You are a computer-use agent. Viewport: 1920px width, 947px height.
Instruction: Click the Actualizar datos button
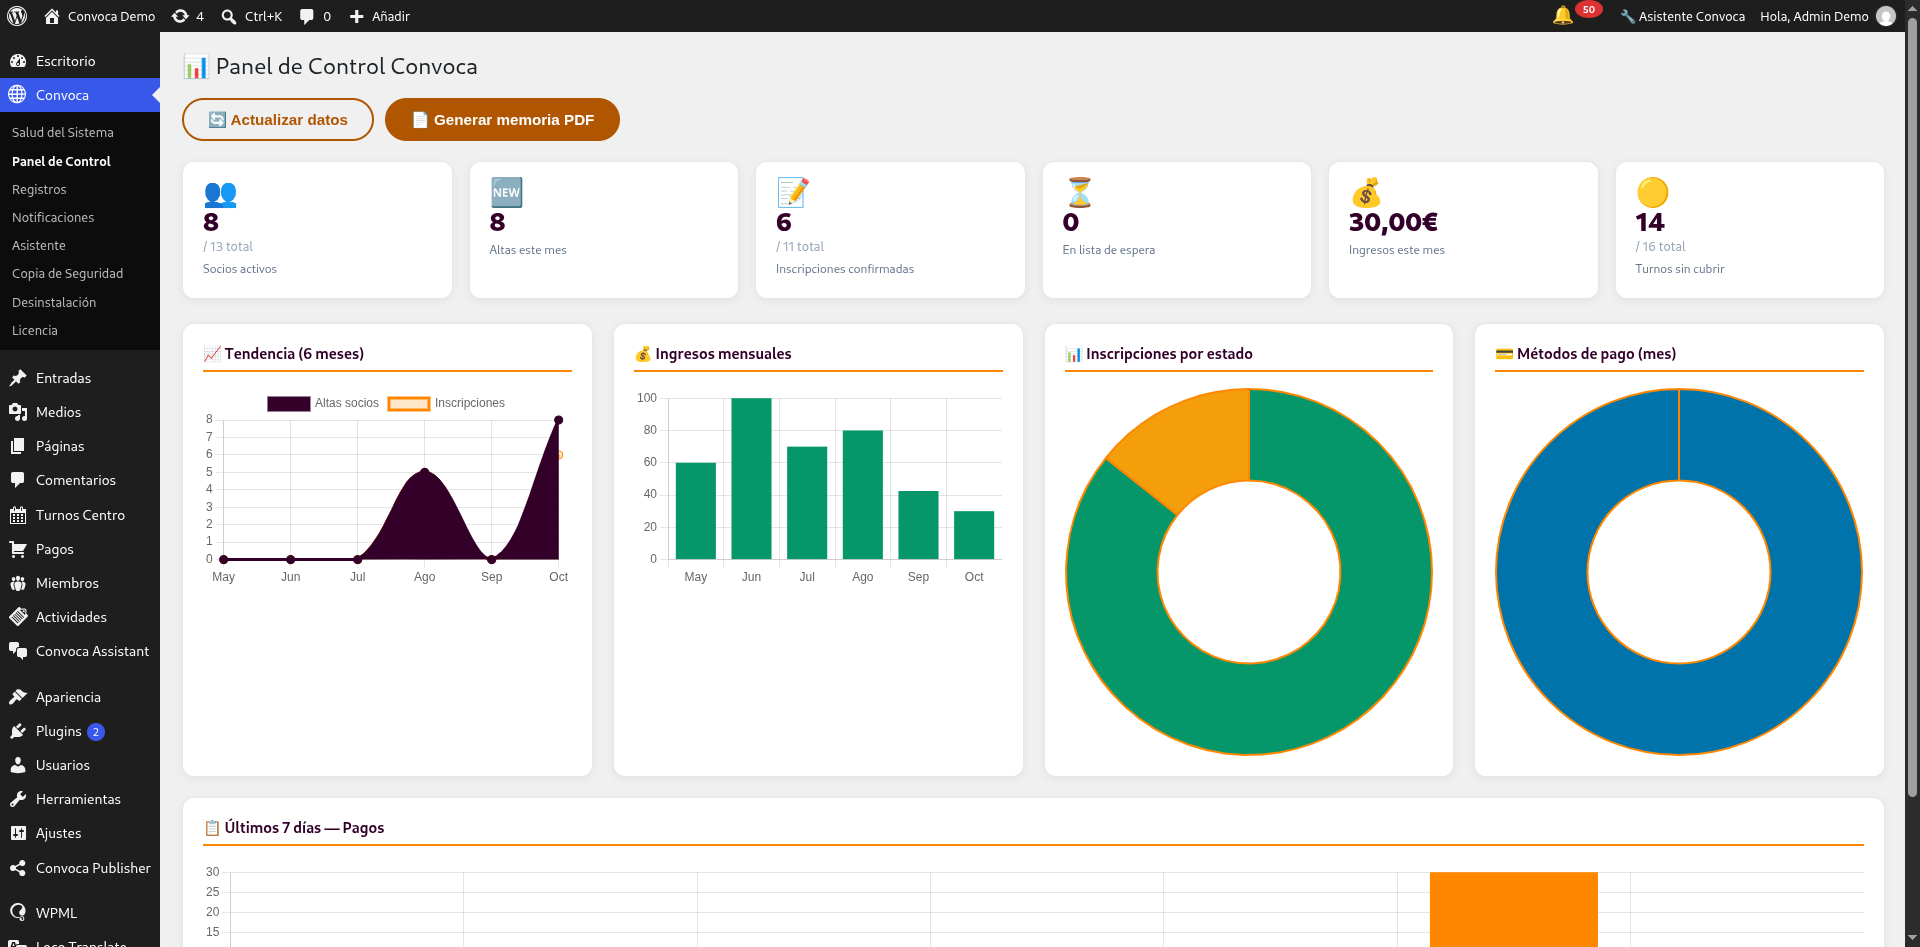(278, 120)
